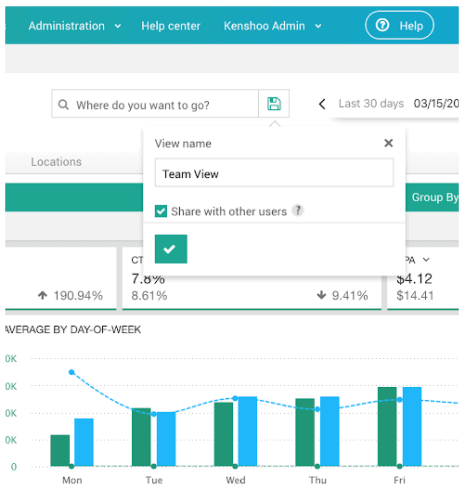472x493 pixels.
Task: Click the question mark icon in Help button
Action: click(x=382, y=25)
